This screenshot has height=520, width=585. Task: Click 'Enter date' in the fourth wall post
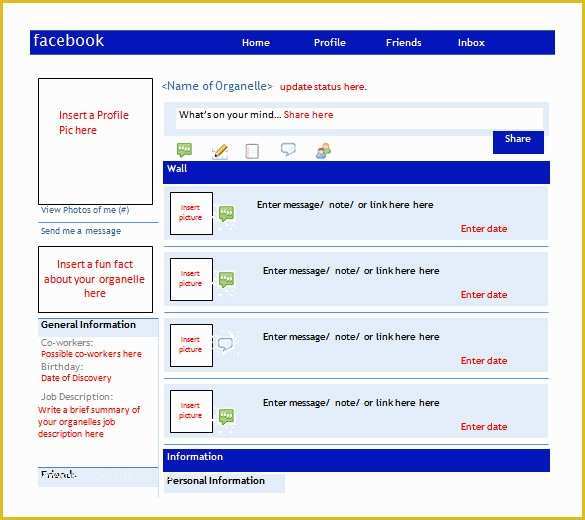[484, 427]
